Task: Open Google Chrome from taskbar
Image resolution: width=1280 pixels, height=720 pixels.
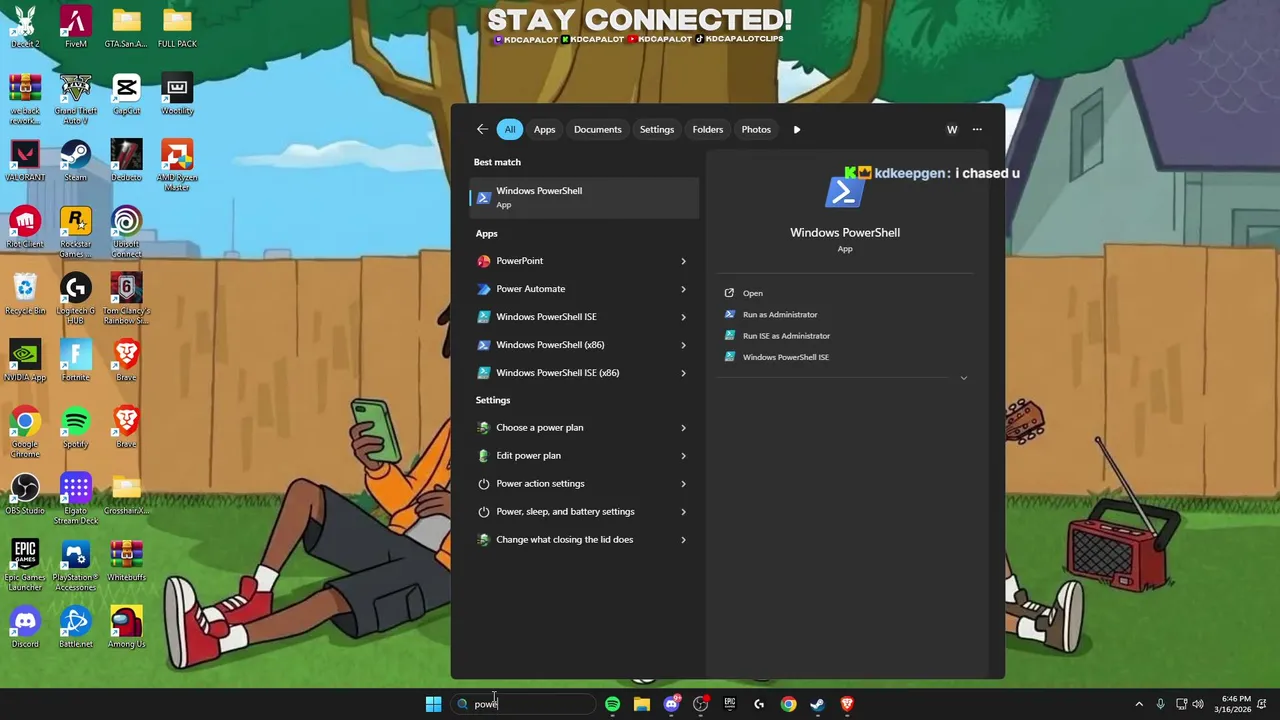Action: point(788,704)
